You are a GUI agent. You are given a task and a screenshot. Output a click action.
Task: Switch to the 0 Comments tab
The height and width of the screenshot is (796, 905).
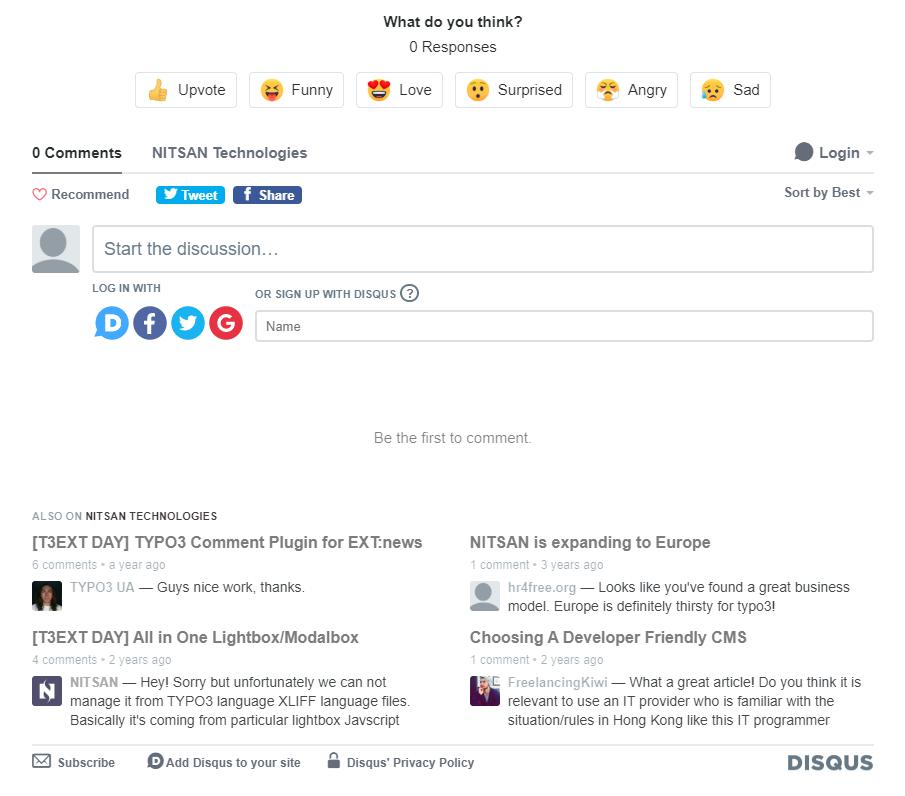point(77,152)
